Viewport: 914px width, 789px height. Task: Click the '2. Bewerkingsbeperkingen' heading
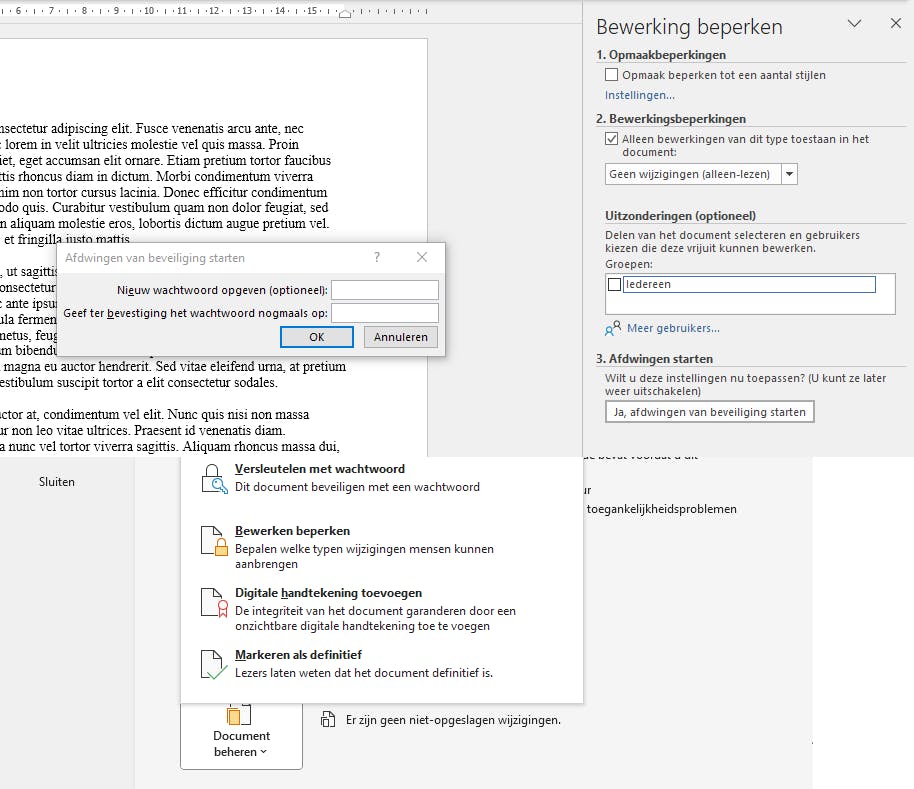point(671,119)
